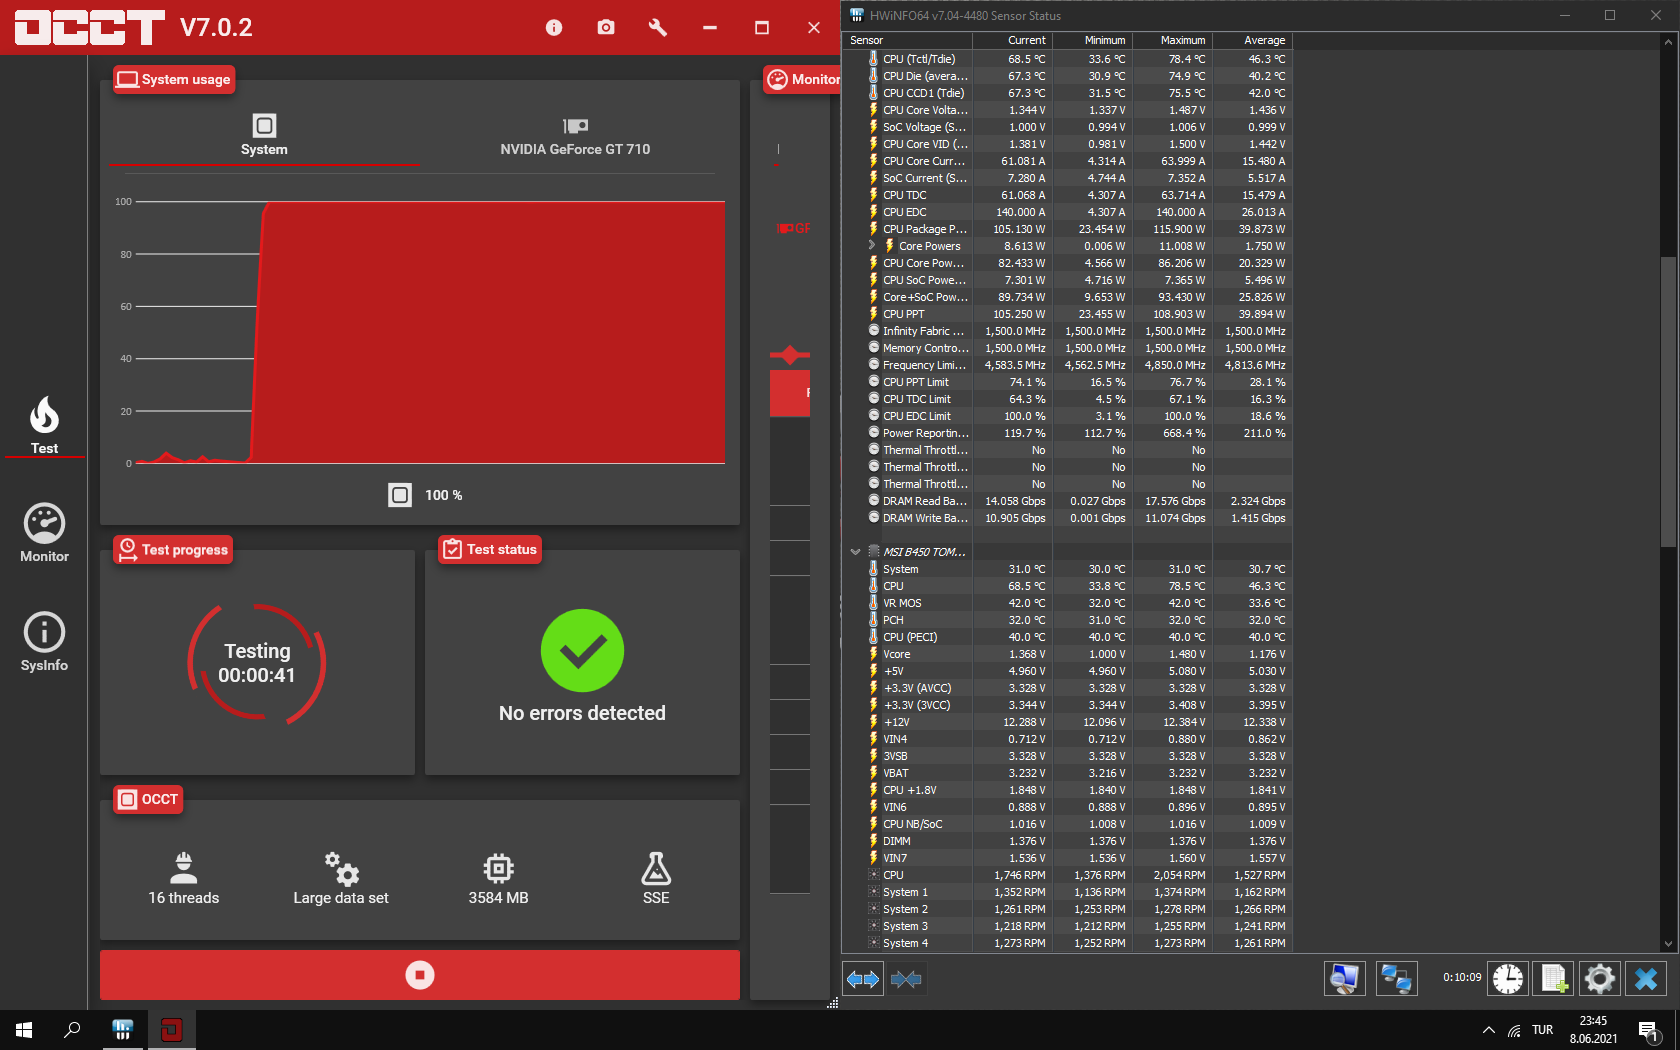Click the HWiNFO vertical scrollbar thumb

(1668, 401)
